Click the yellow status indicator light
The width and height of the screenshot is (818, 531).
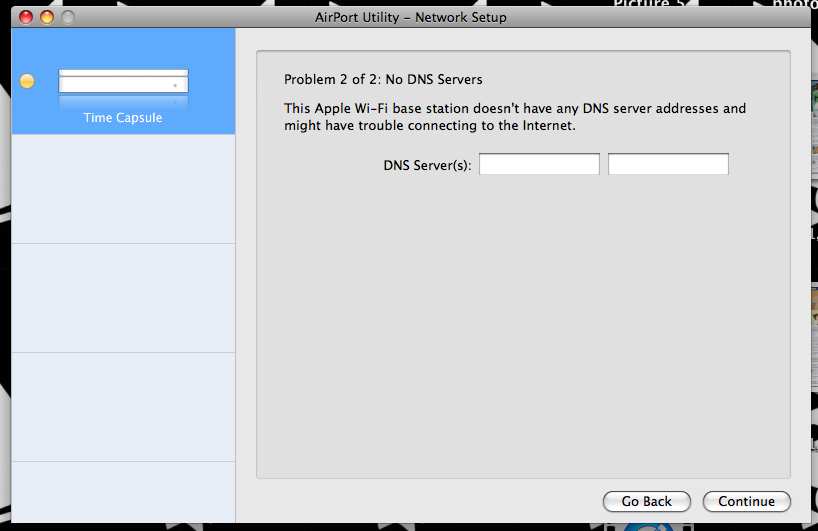[27, 81]
